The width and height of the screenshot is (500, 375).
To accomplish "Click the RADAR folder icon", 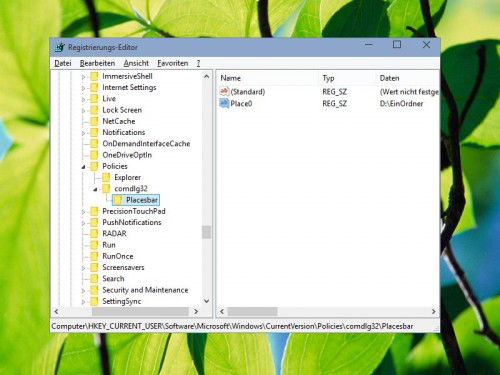I will tap(94, 234).
